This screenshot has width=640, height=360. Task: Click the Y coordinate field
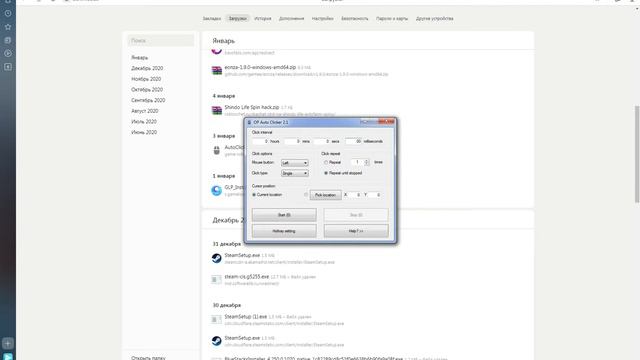pyautogui.click(x=375, y=195)
